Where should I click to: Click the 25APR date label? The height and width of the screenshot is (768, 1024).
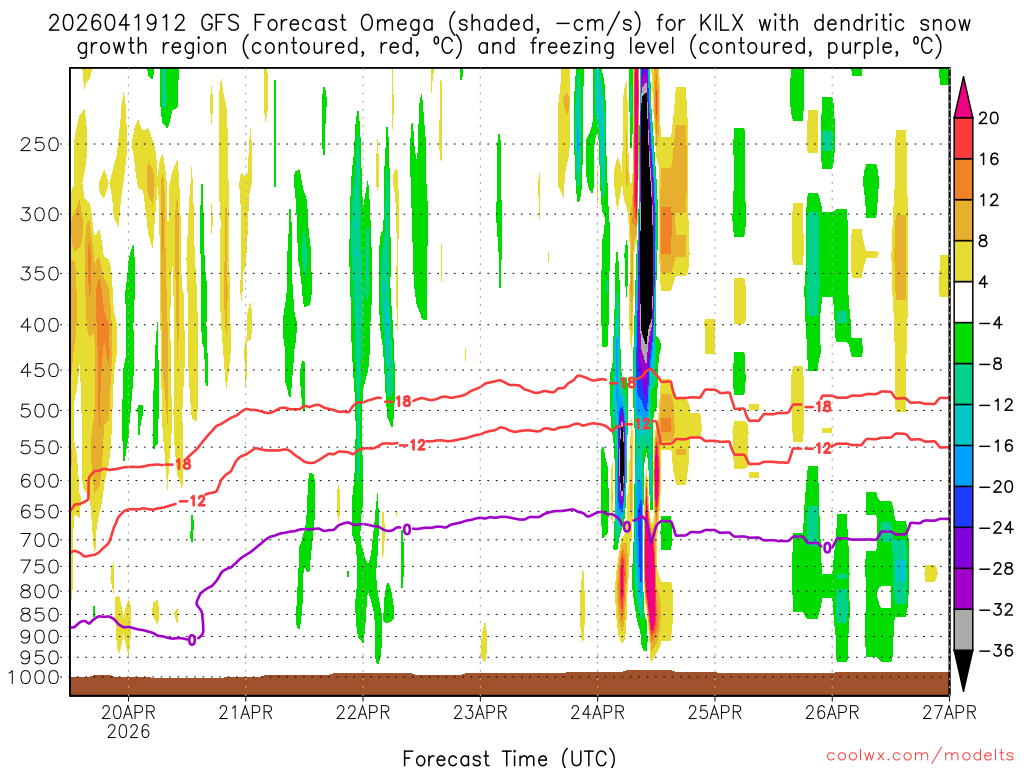coord(715,712)
